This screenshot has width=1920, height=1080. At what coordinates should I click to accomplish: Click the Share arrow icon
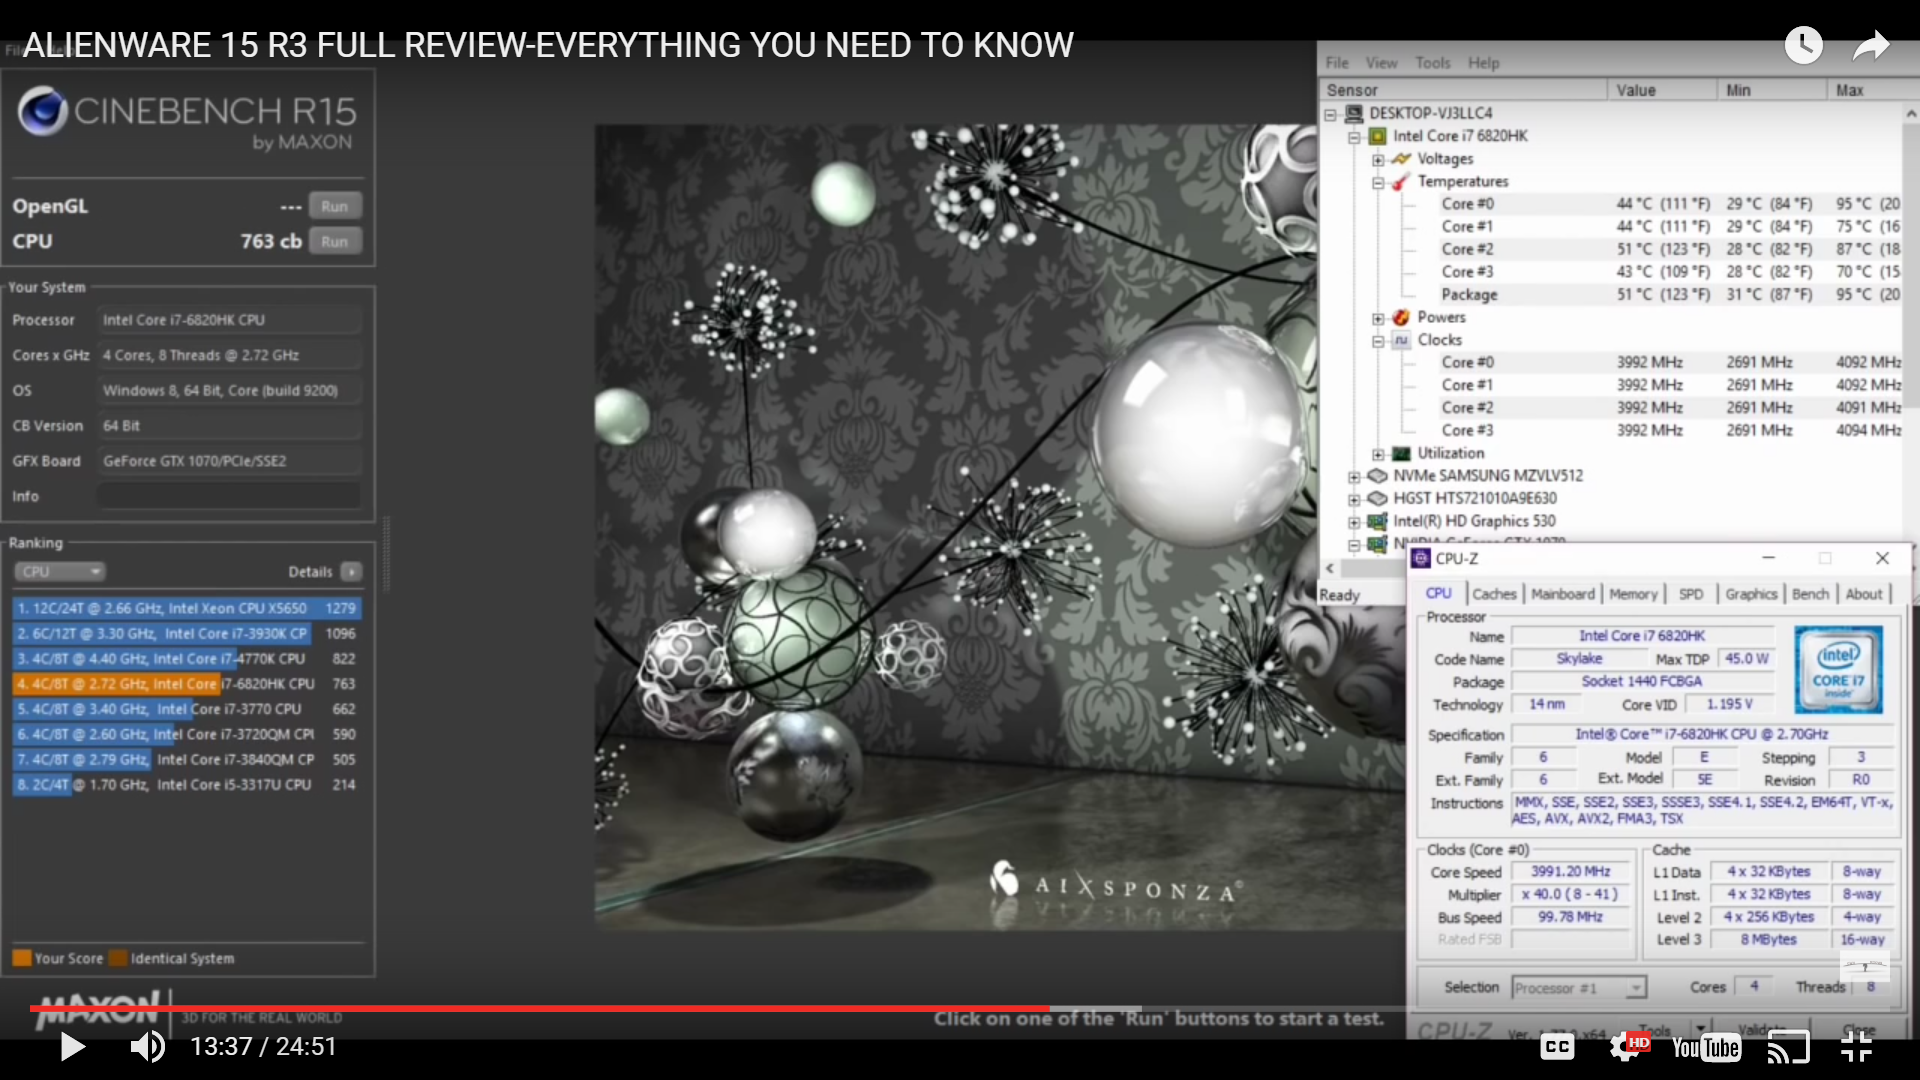[1871, 45]
